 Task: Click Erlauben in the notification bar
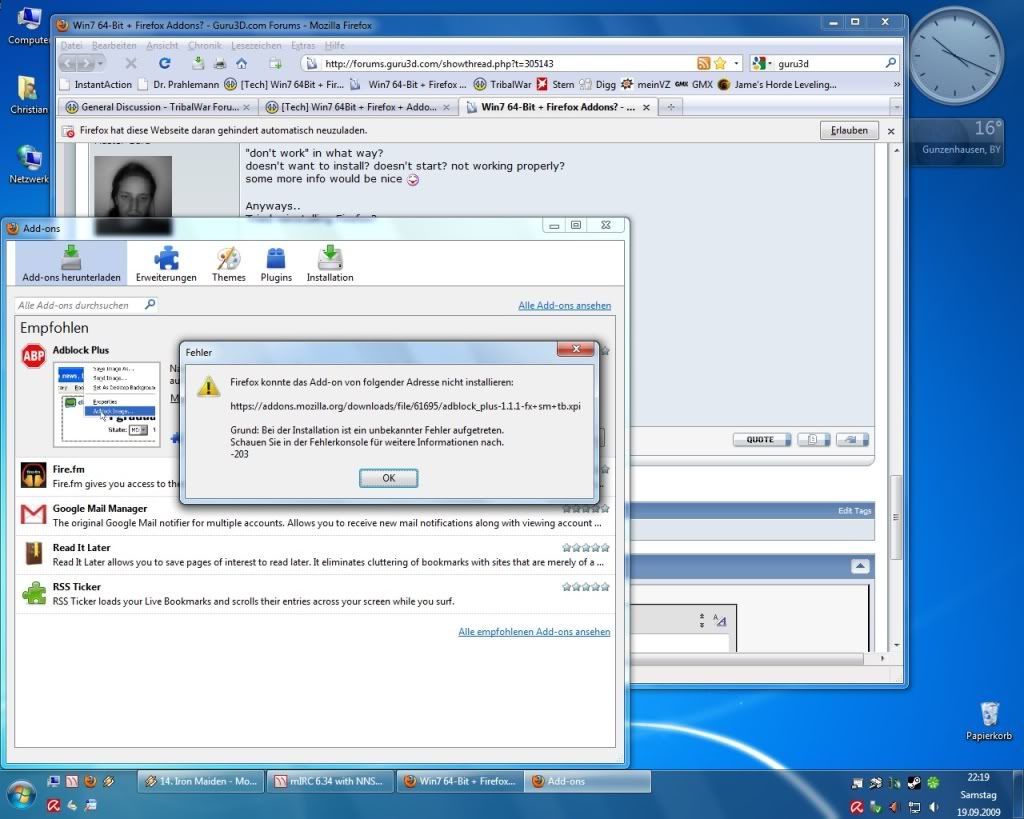point(849,131)
